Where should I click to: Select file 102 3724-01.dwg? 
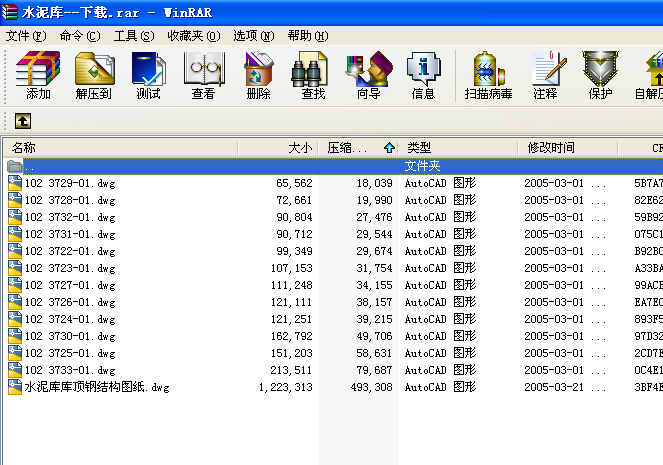click(x=70, y=319)
